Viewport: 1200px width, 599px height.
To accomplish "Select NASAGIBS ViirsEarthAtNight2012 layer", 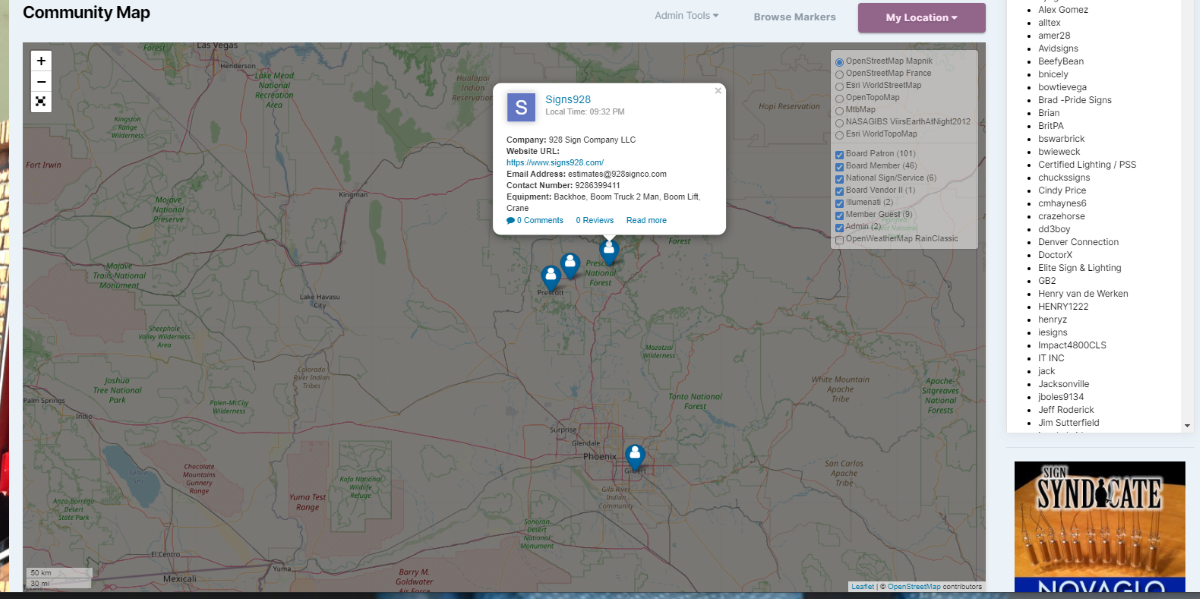I will pos(840,122).
